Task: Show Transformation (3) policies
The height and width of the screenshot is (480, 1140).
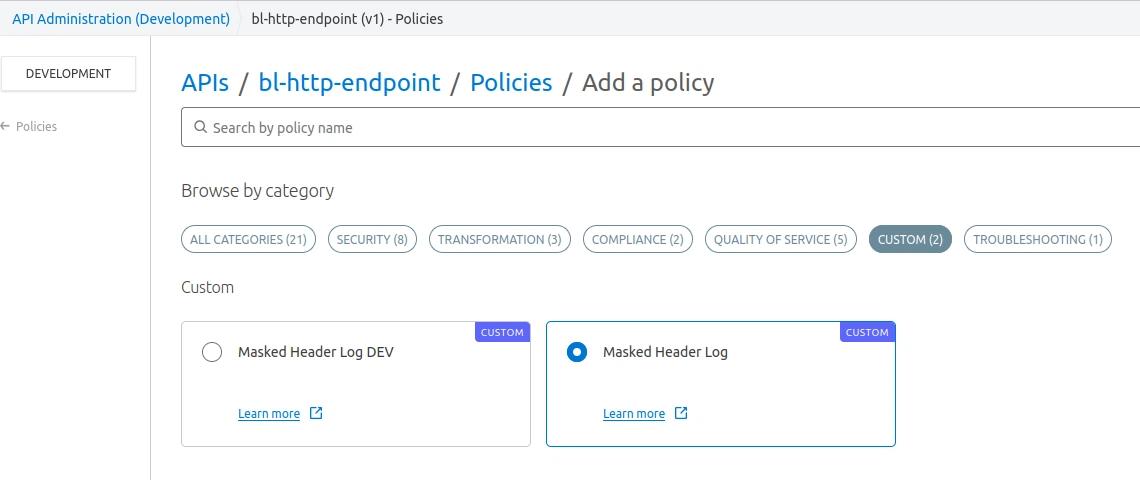Action: click(x=499, y=240)
